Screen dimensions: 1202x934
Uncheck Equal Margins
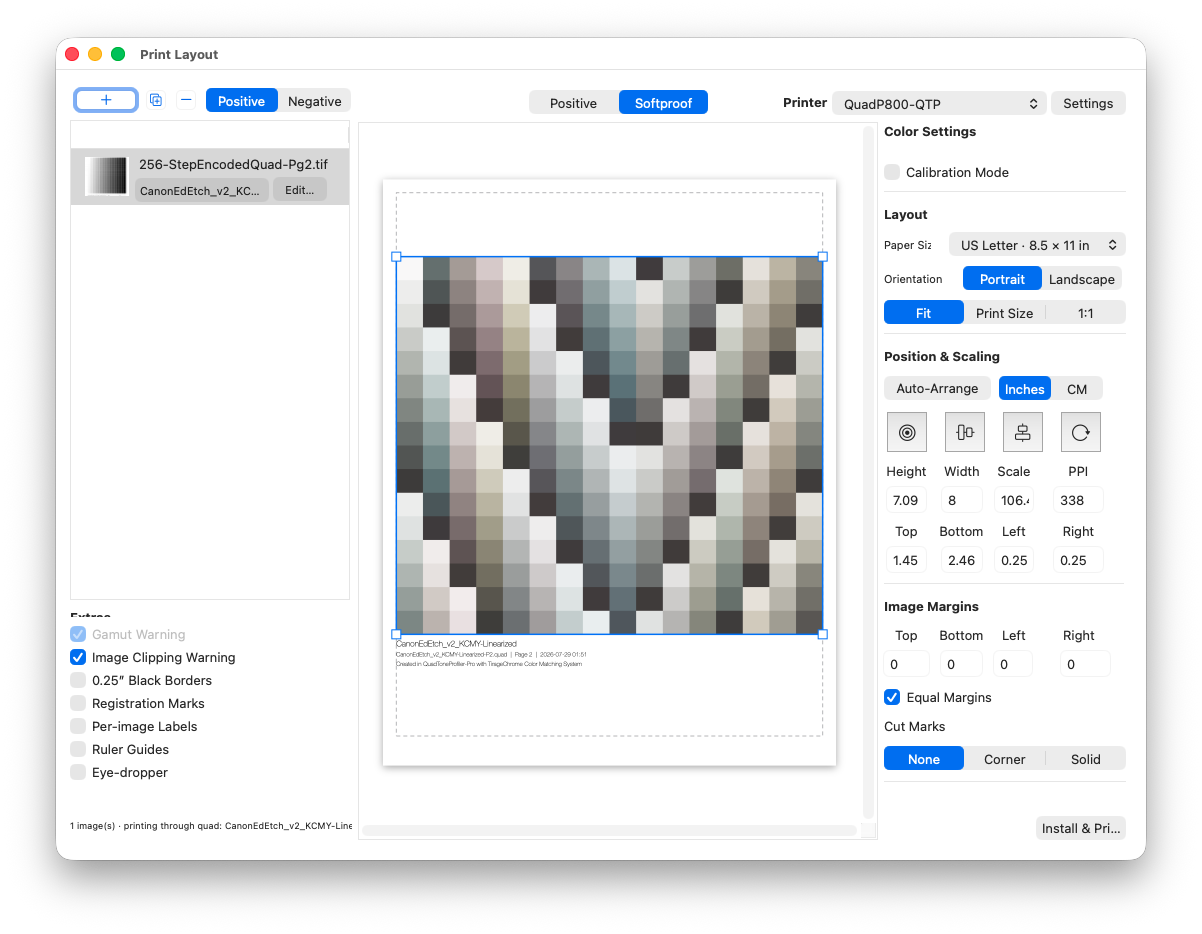[x=892, y=697]
